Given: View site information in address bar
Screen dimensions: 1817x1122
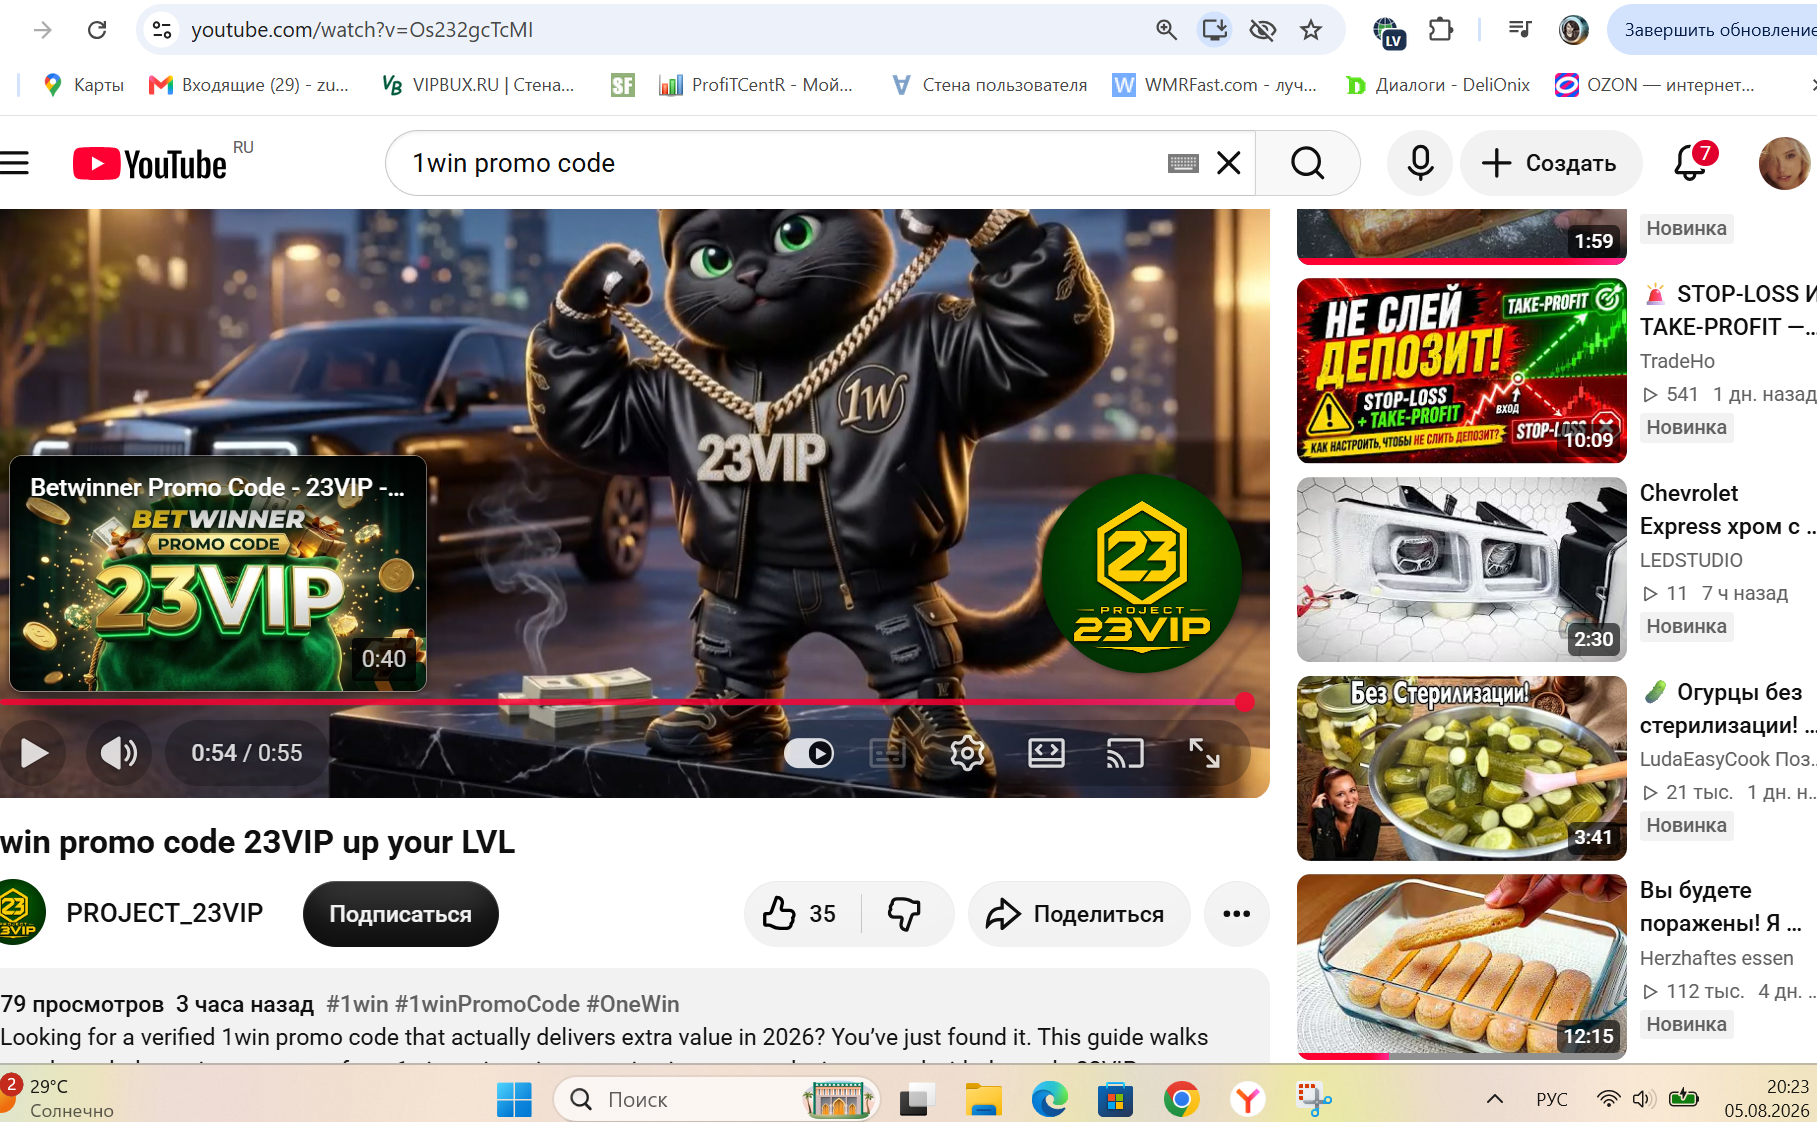Looking at the screenshot, I should click(162, 30).
